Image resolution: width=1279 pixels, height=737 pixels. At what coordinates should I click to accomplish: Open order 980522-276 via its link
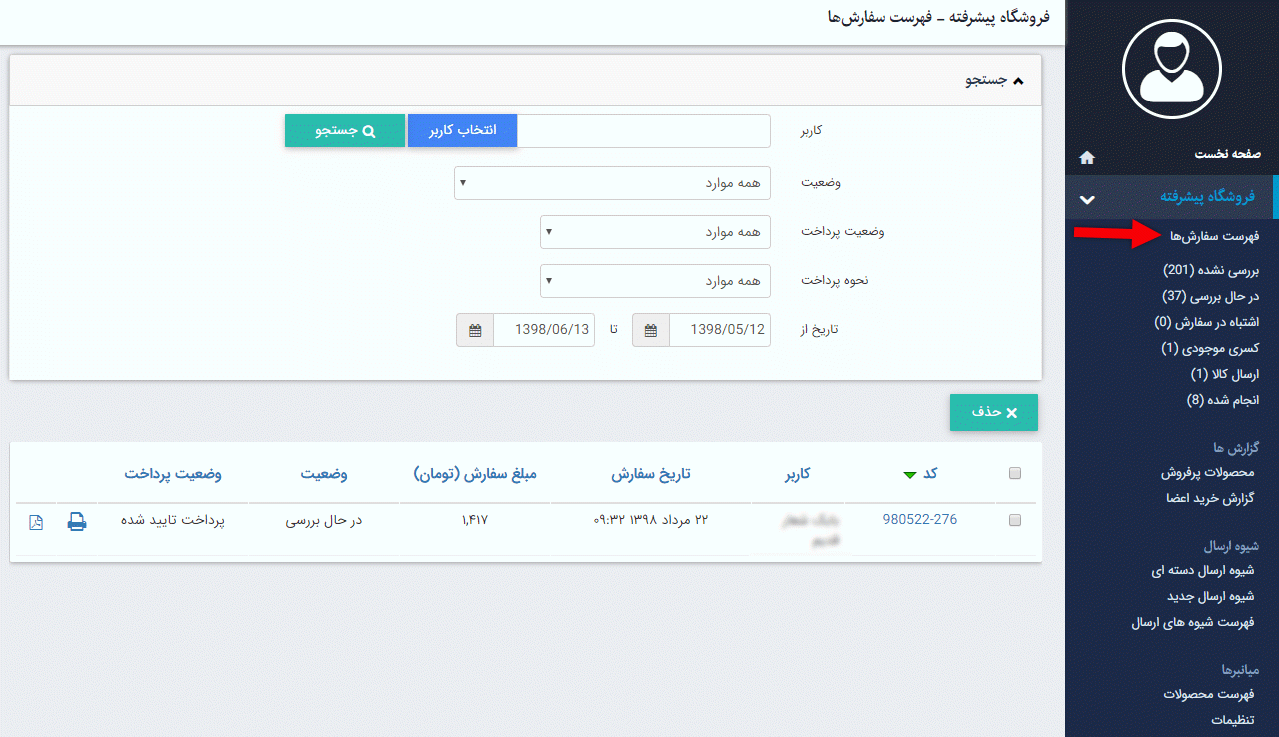coord(918,519)
